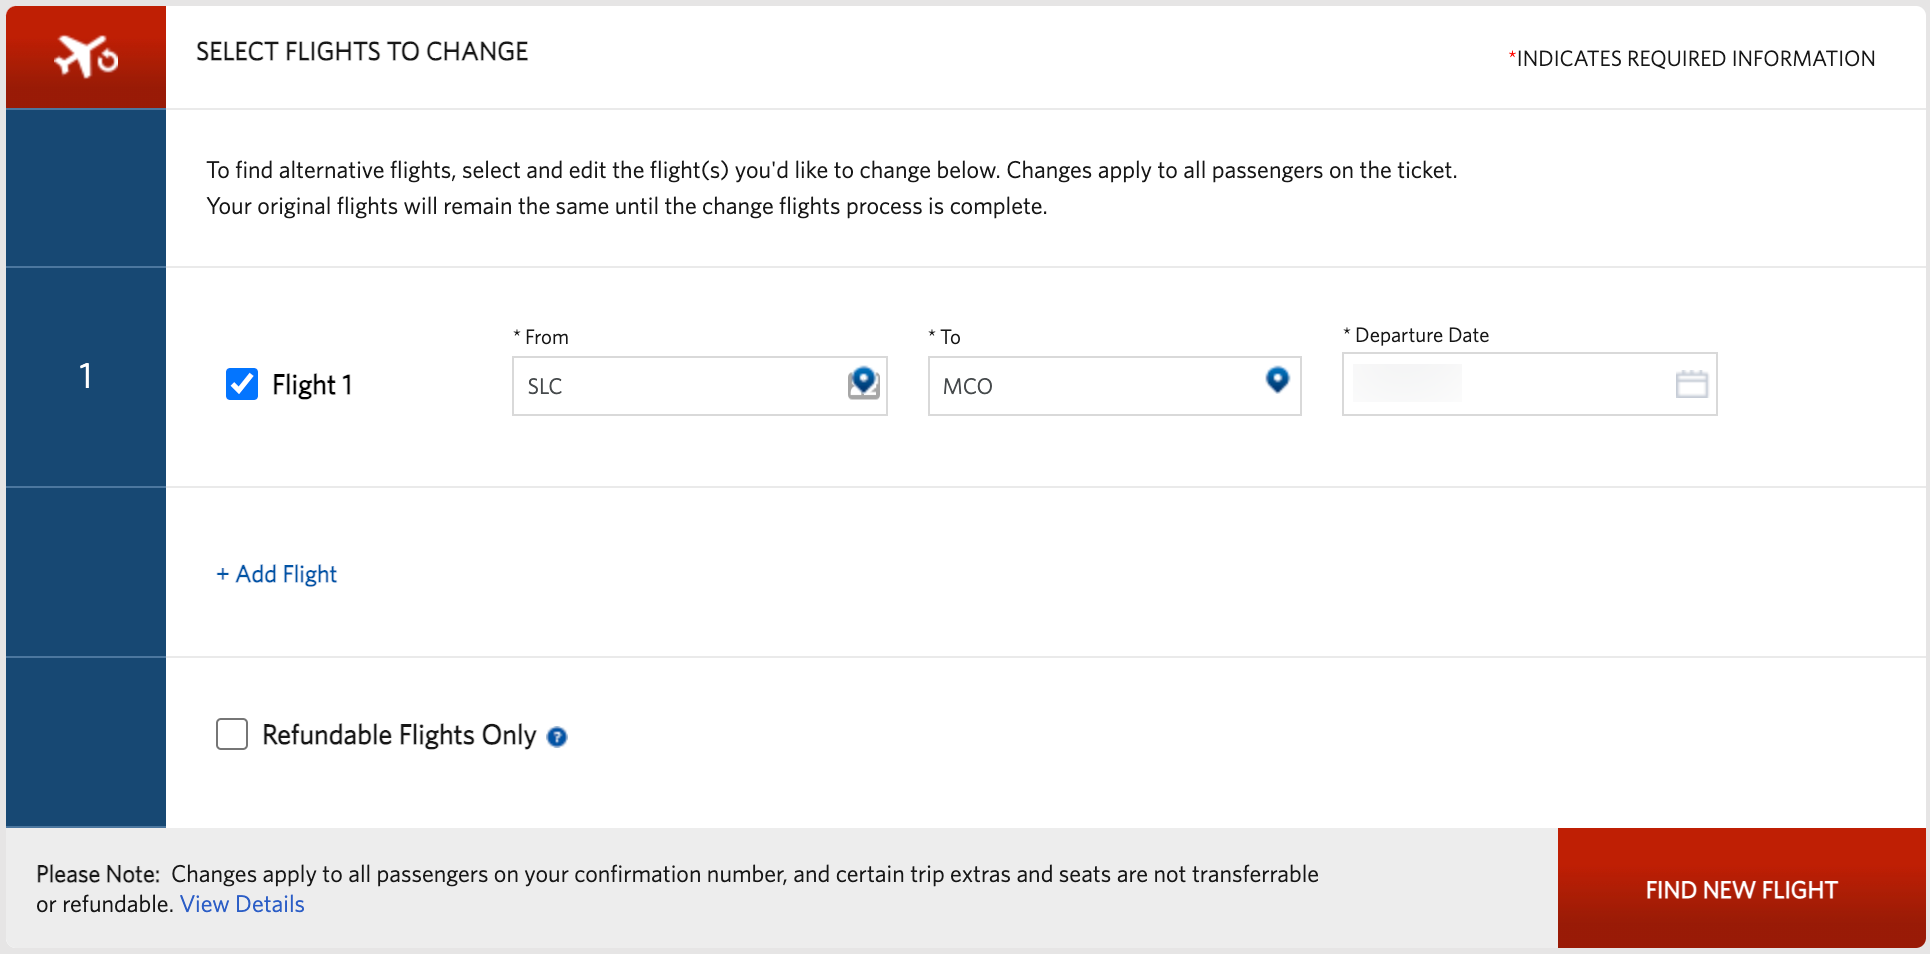Open the destination airport selector for MCO

pyautogui.click(x=1277, y=382)
